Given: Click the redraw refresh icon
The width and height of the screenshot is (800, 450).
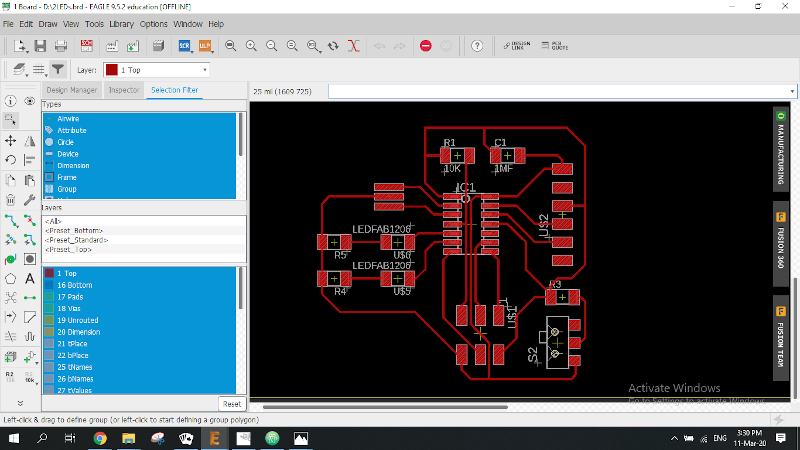Looking at the screenshot, I should pyautogui.click(x=333, y=46).
